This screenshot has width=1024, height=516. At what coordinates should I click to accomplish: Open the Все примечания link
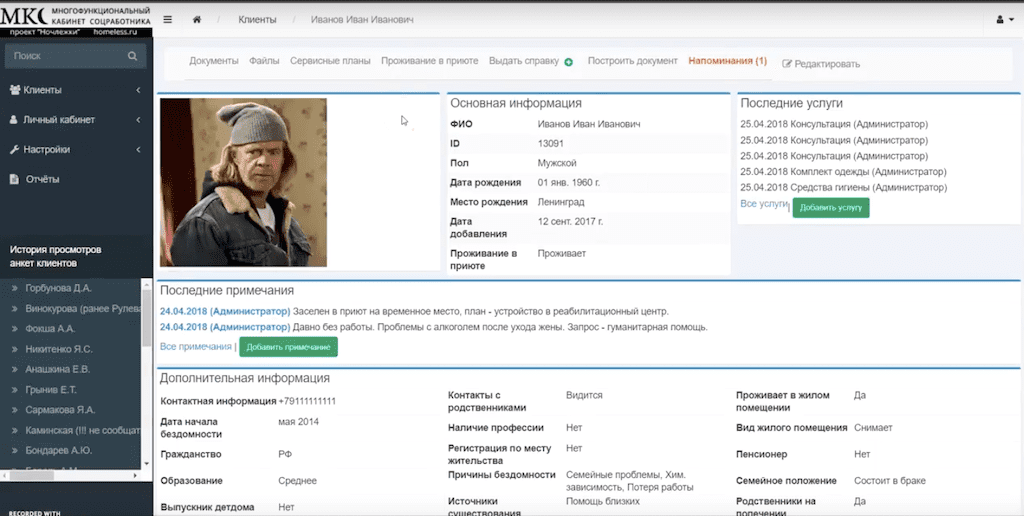coord(195,346)
